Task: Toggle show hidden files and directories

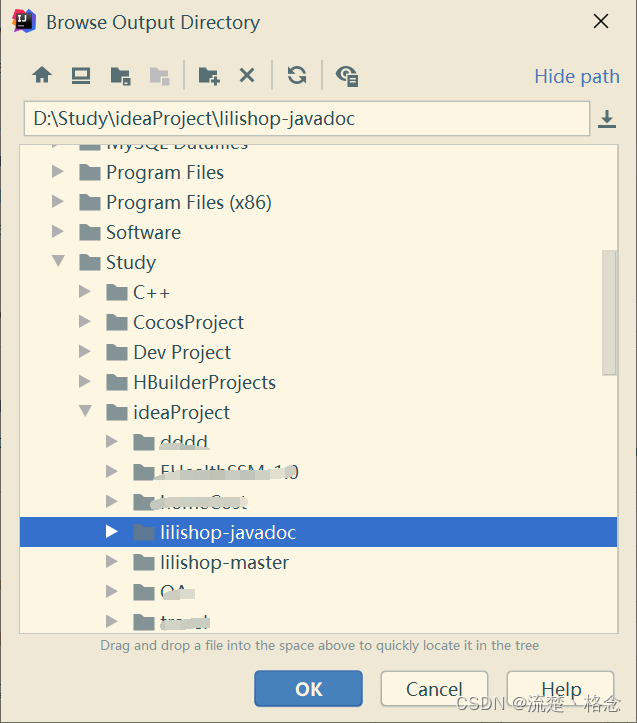Action: [347, 75]
